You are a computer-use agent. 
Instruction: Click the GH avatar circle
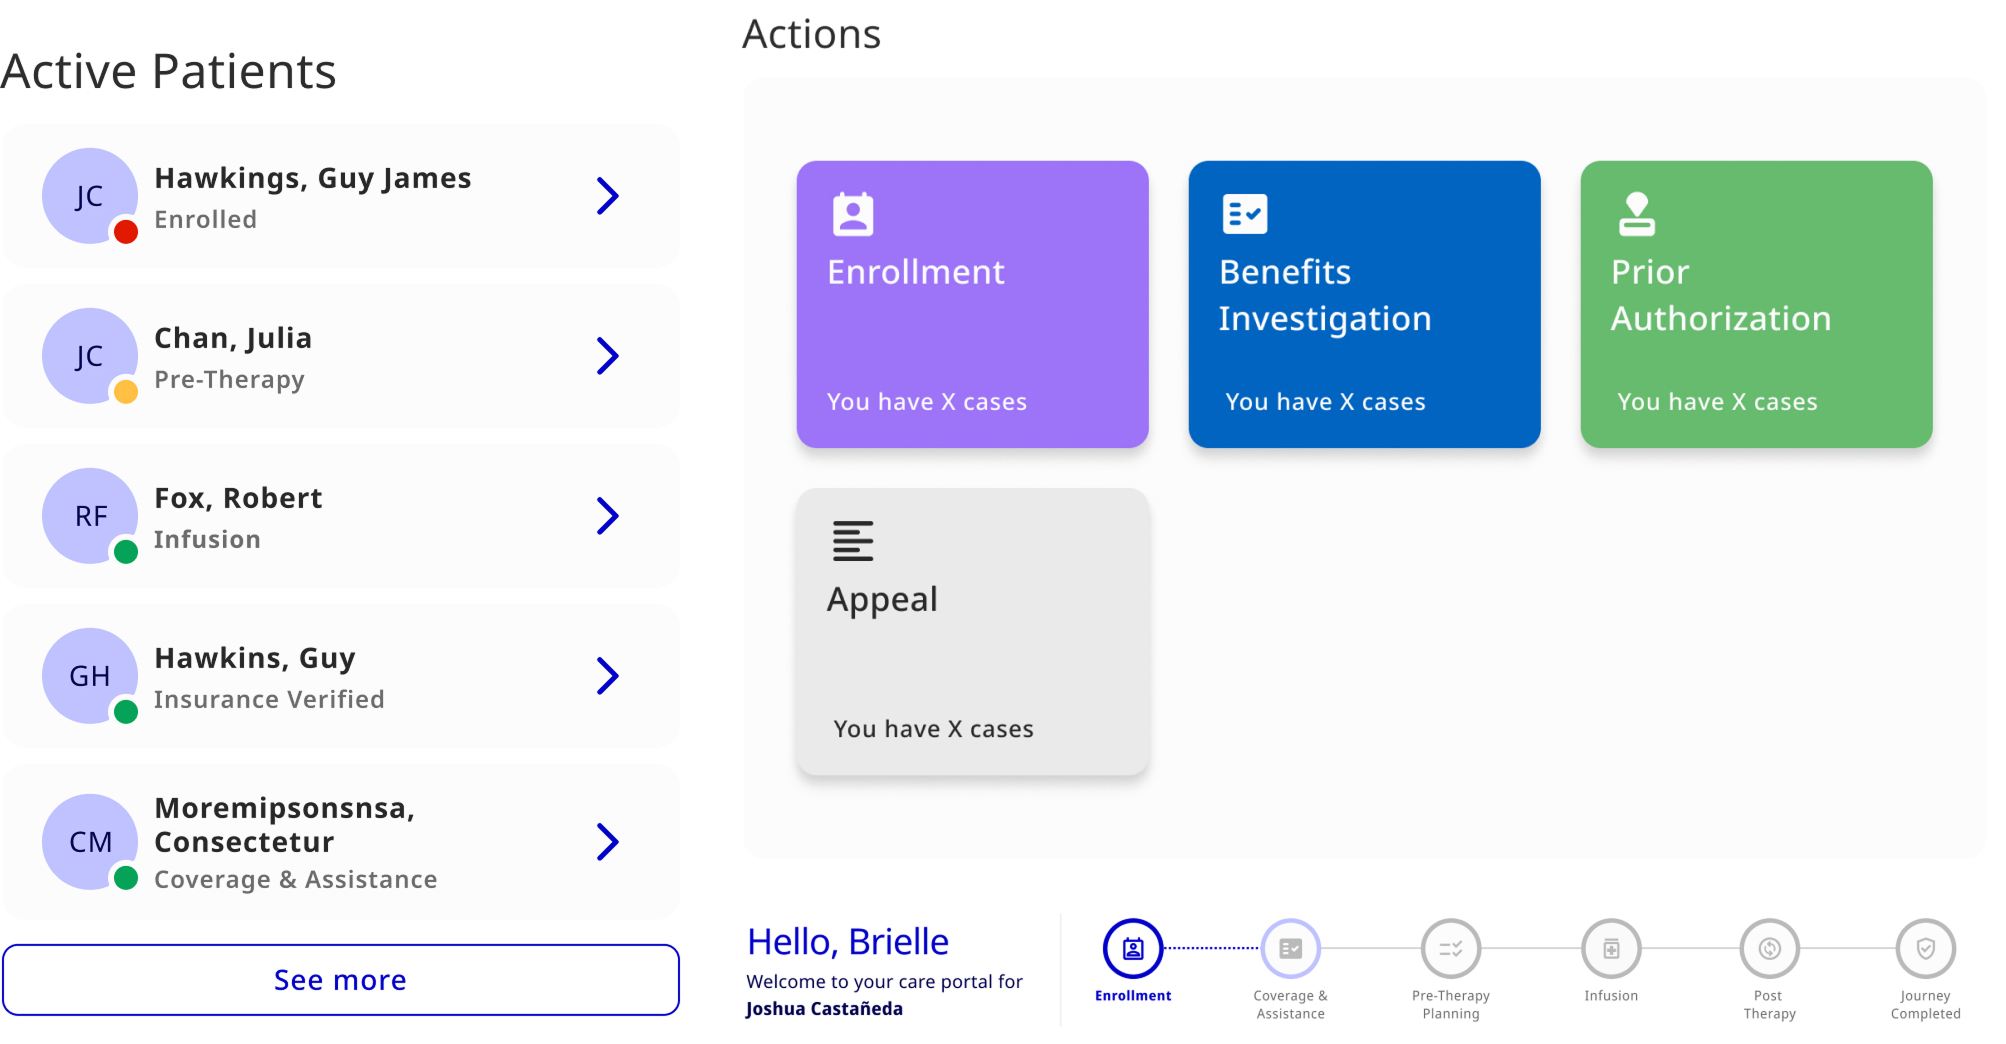90,676
